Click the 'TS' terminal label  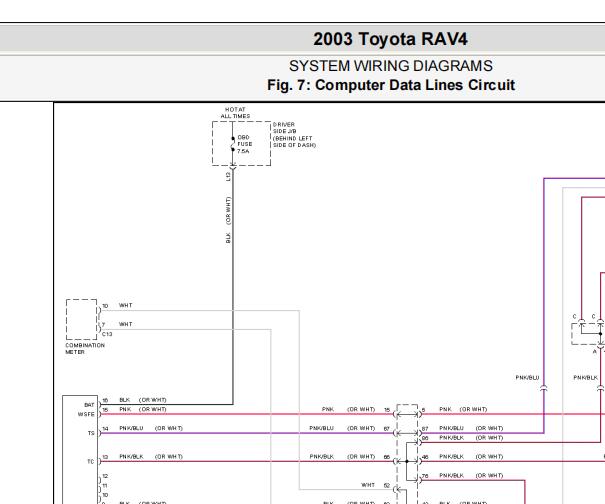tap(91, 433)
